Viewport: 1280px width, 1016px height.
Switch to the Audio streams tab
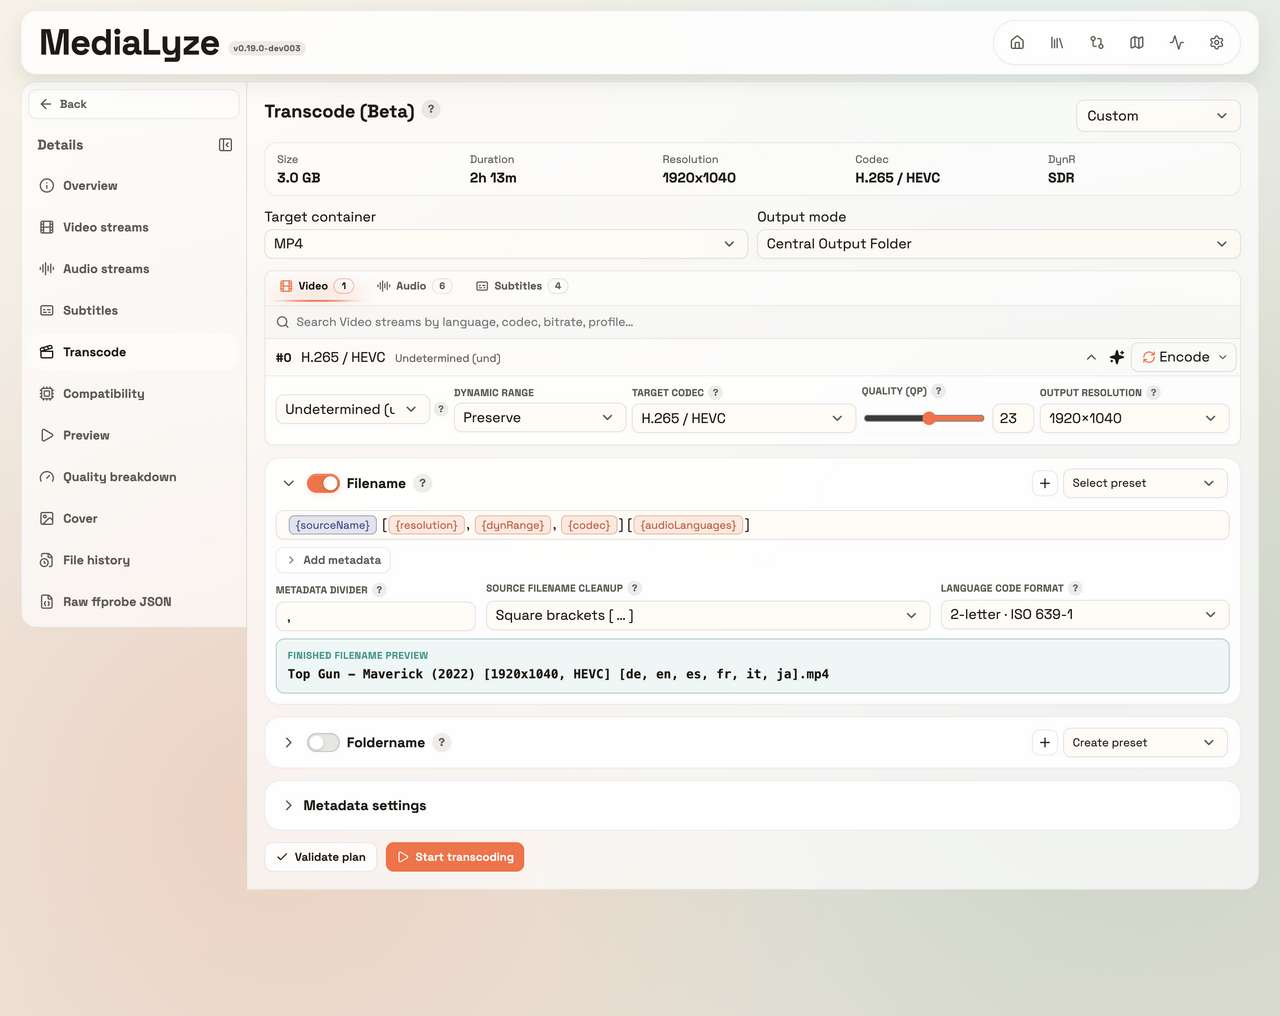[413, 286]
